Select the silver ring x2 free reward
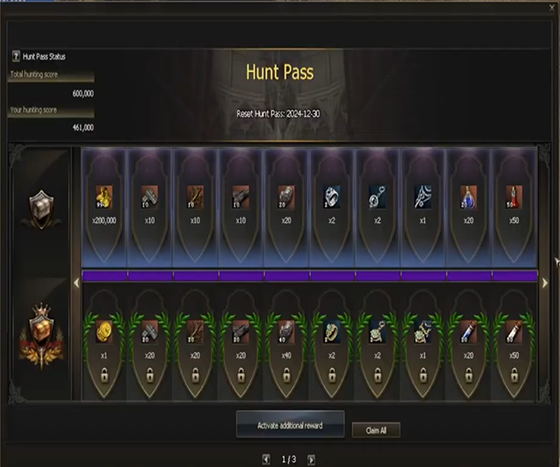Viewport: 560px width, 467px height. tap(332, 197)
